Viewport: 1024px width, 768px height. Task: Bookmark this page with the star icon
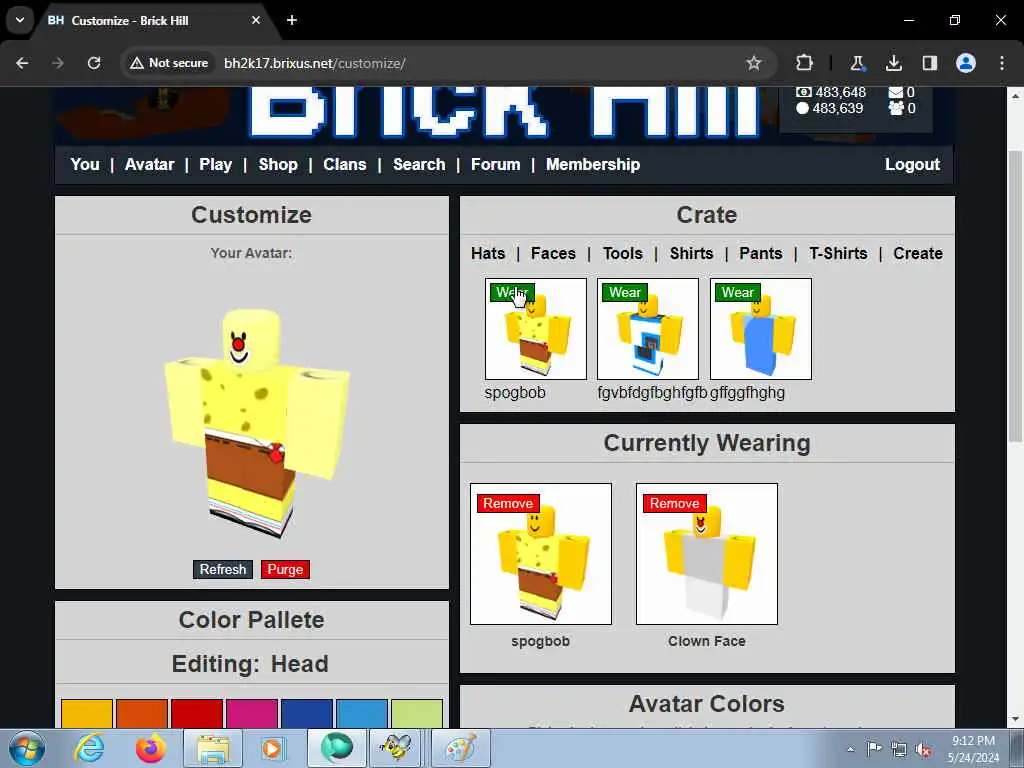[754, 63]
